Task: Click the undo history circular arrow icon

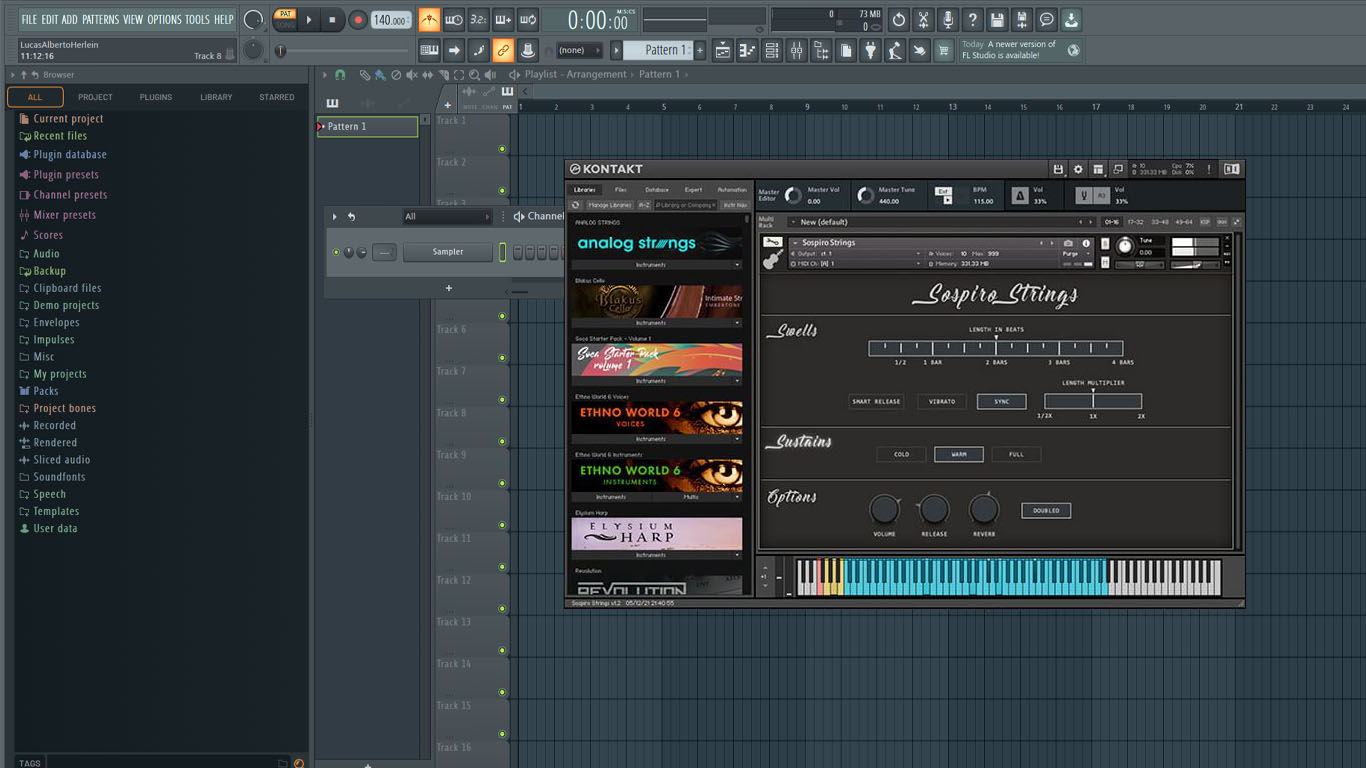Action: click(898, 19)
